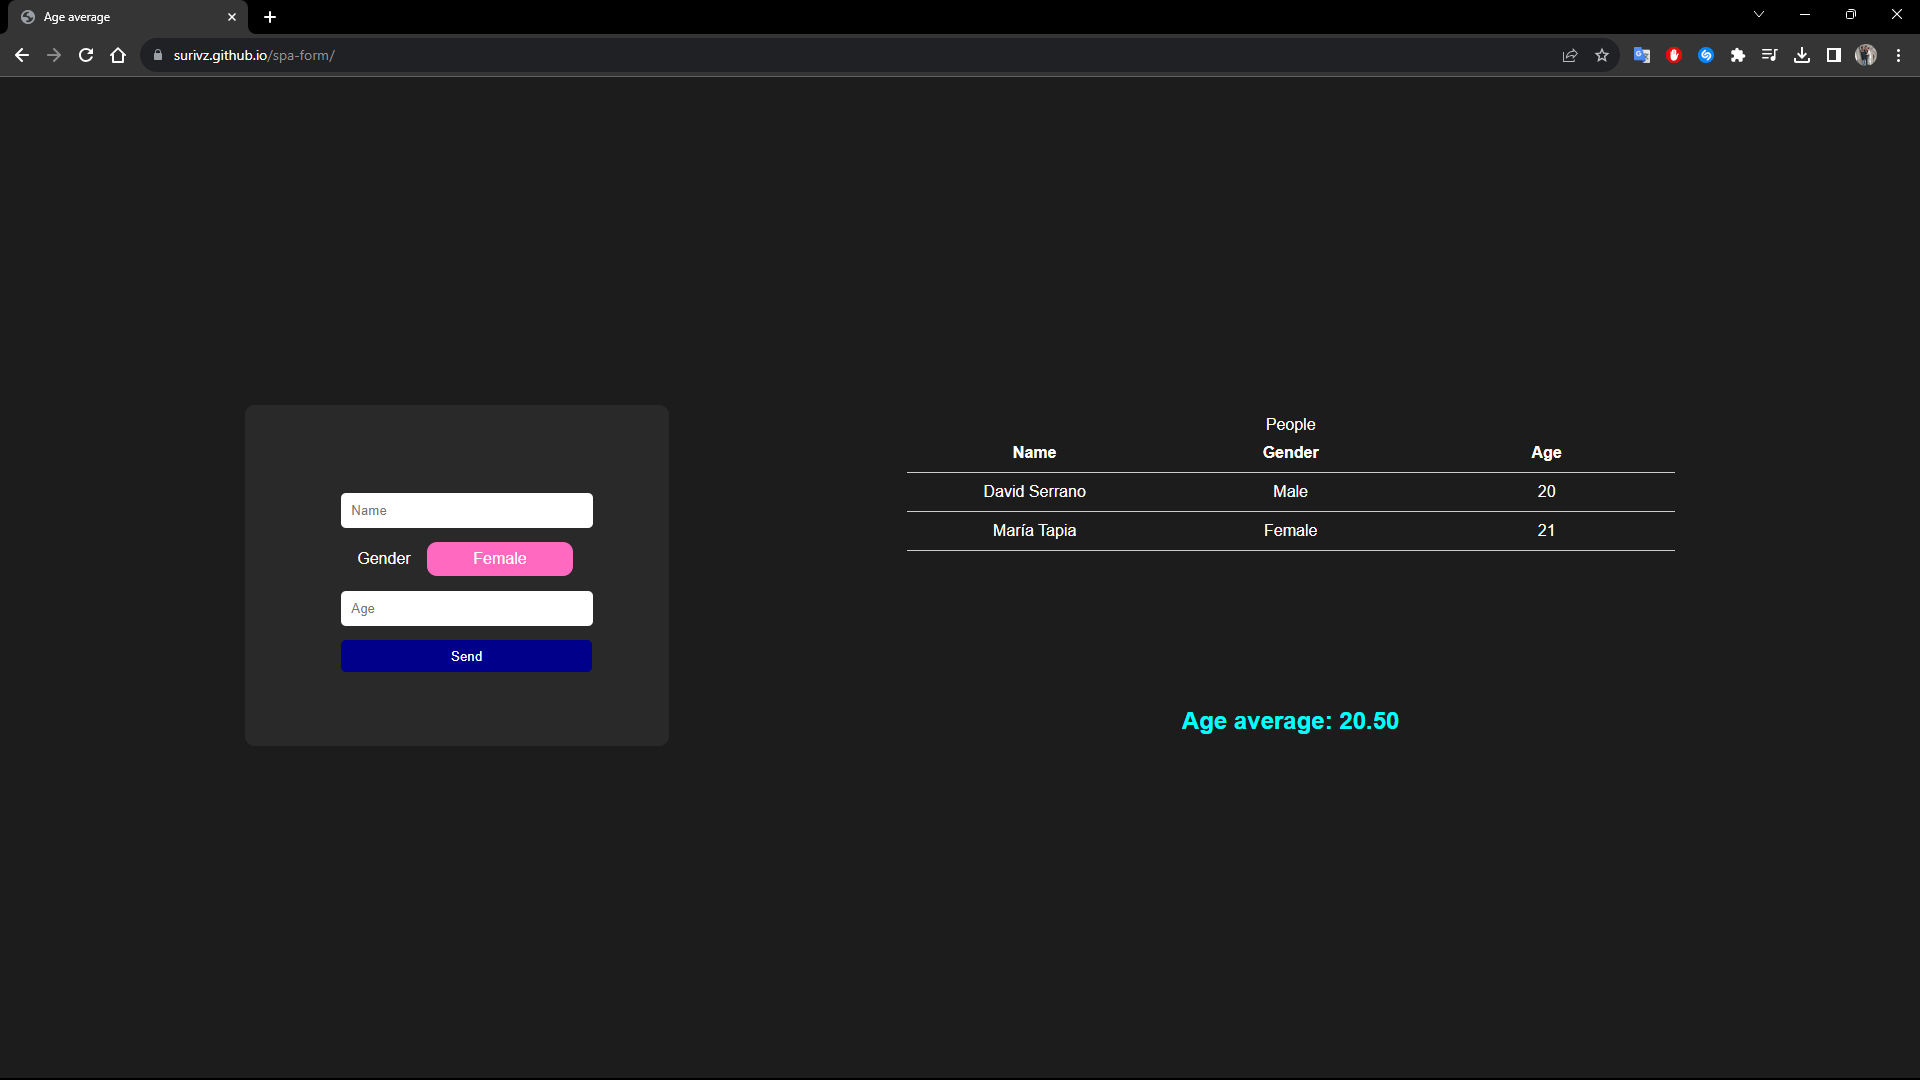
Task: Expand the window search tabs chevron
Action: (1758, 14)
